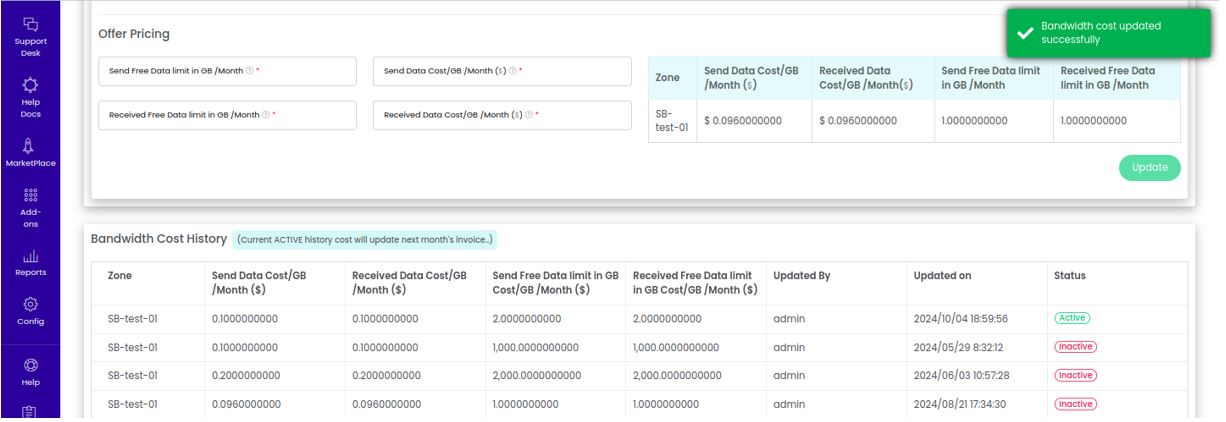Click the Send Free Data limit input field
Image resolution: width=1226 pixels, height=422 pixels.
pos(227,71)
